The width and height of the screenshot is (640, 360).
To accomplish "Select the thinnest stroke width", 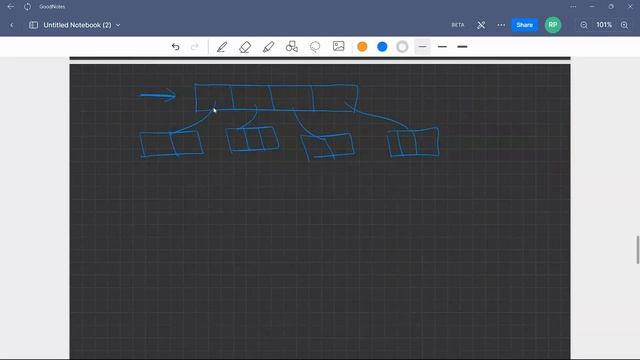I will 422,47.
